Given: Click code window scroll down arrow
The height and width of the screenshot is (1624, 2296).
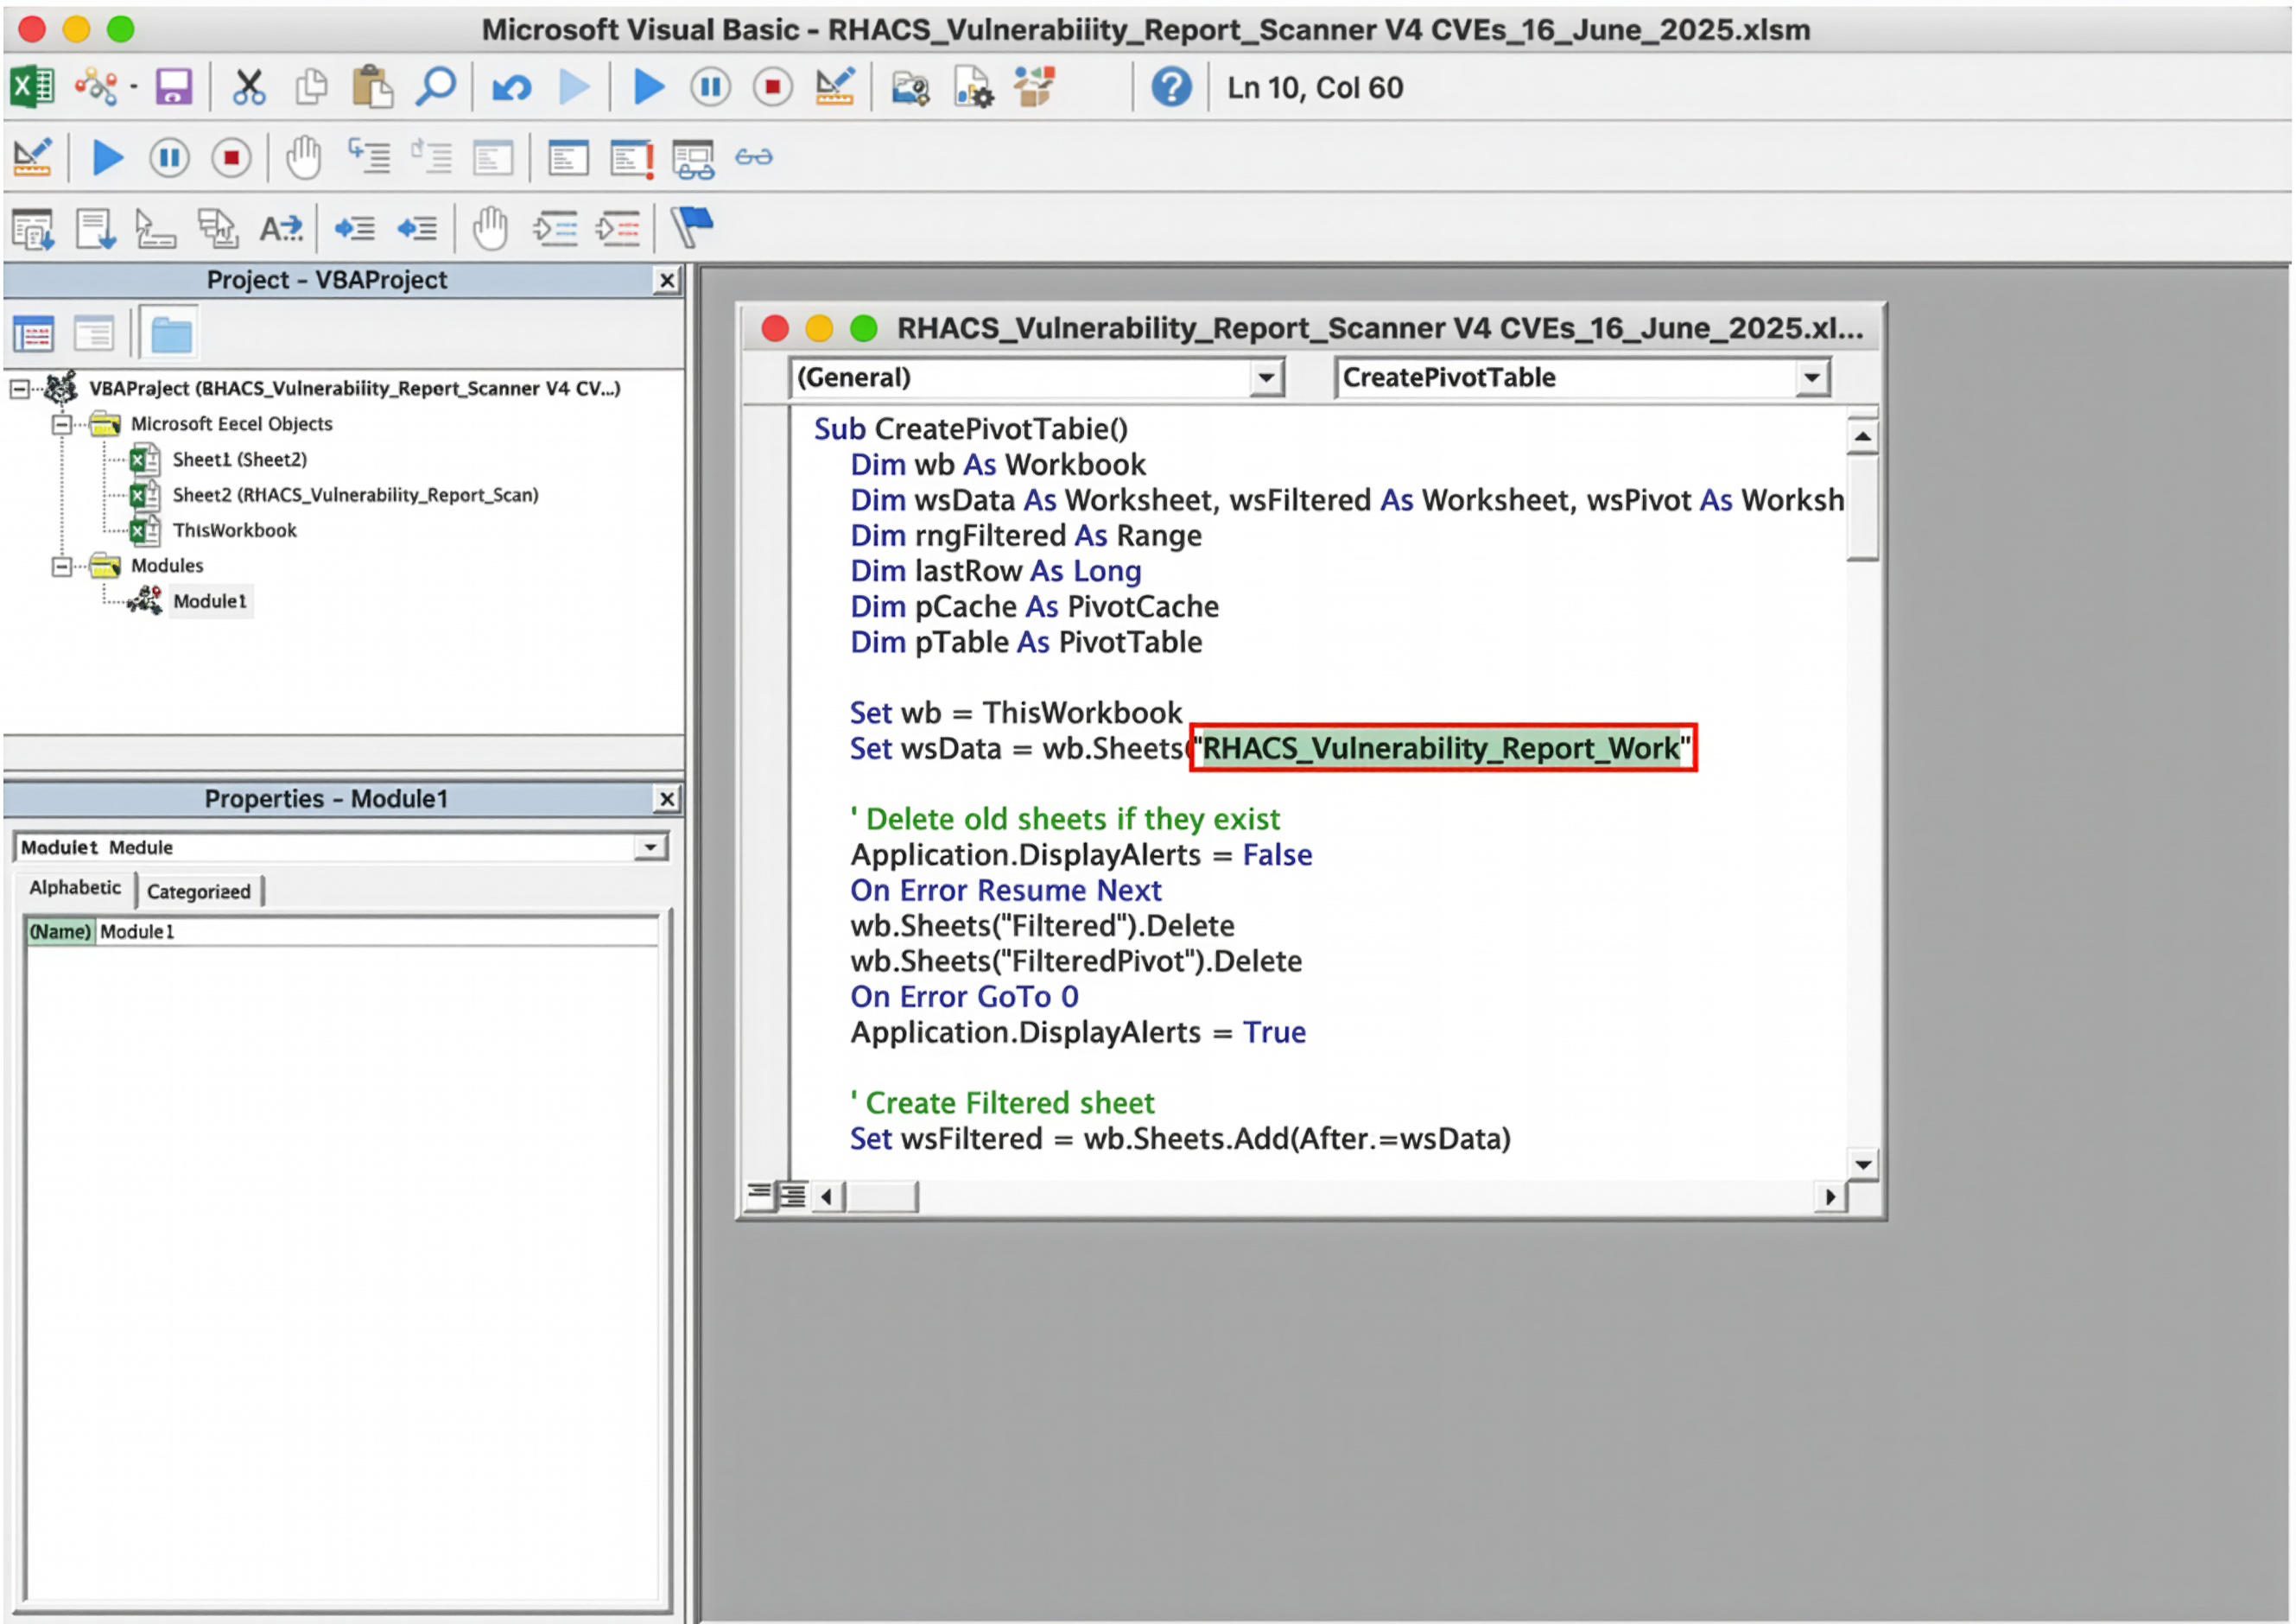Looking at the screenshot, I should click(1862, 1165).
